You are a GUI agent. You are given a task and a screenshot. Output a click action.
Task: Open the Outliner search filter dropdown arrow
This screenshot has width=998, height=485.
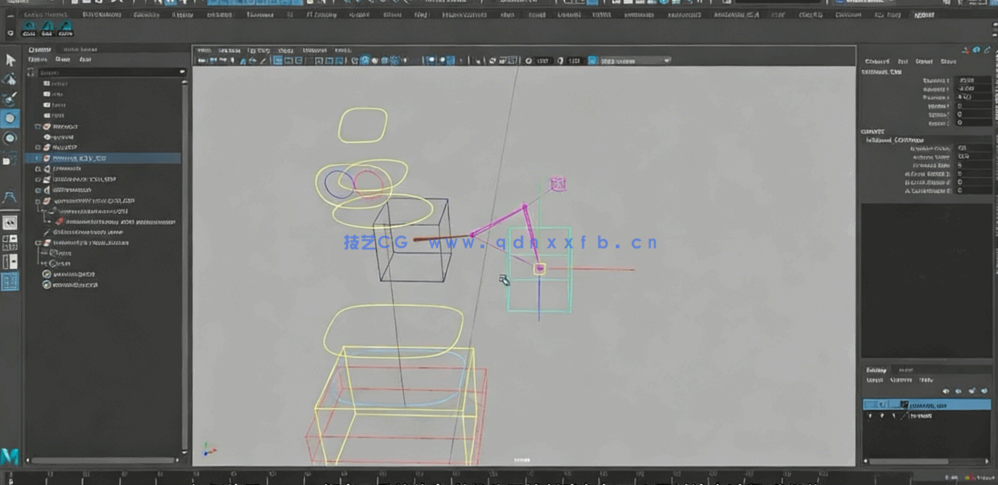click(x=182, y=72)
